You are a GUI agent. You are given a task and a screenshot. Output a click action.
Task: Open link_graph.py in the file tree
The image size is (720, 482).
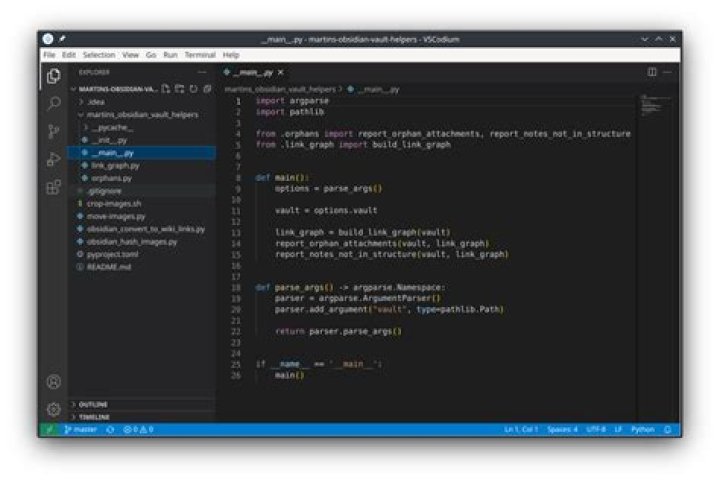(142, 165)
